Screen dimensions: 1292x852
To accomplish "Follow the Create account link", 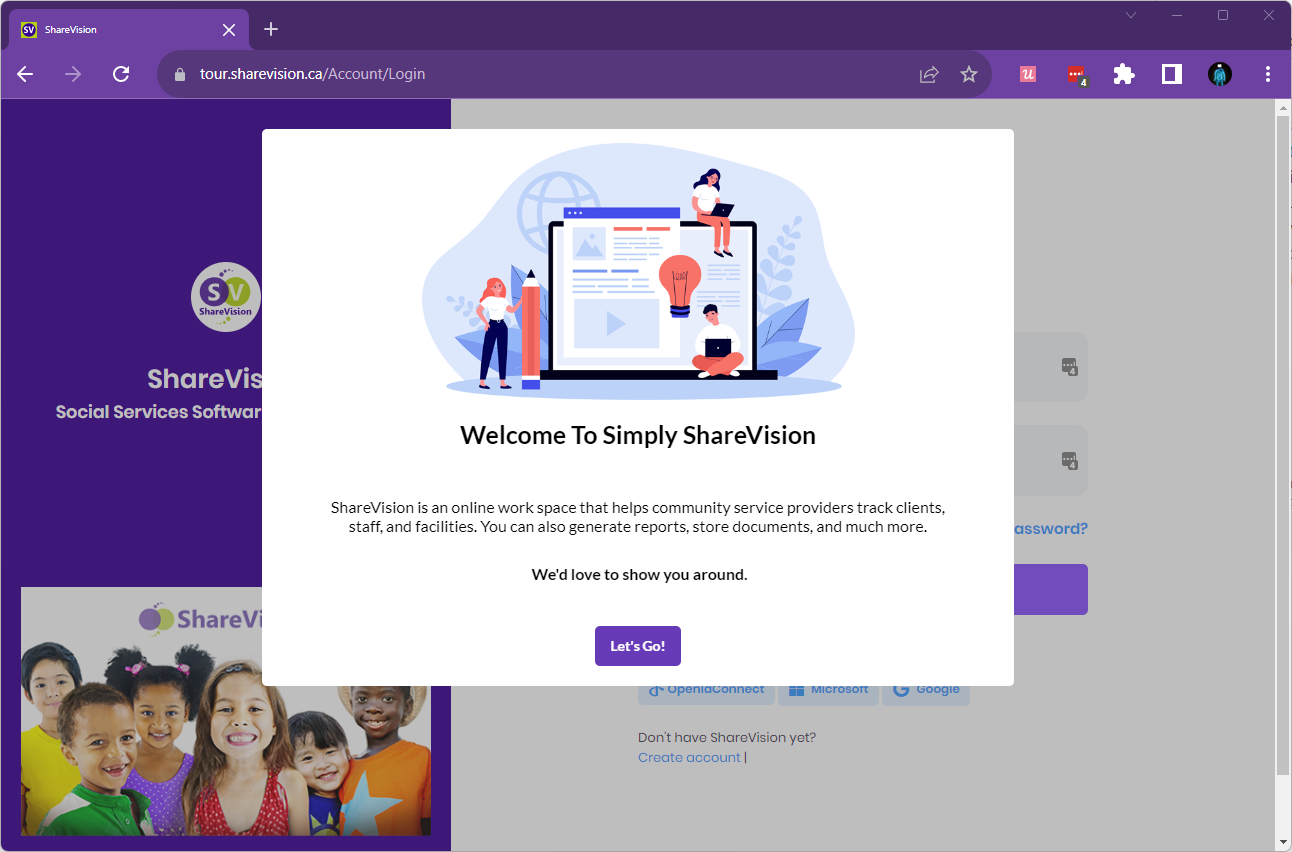I will [x=689, y=757].
